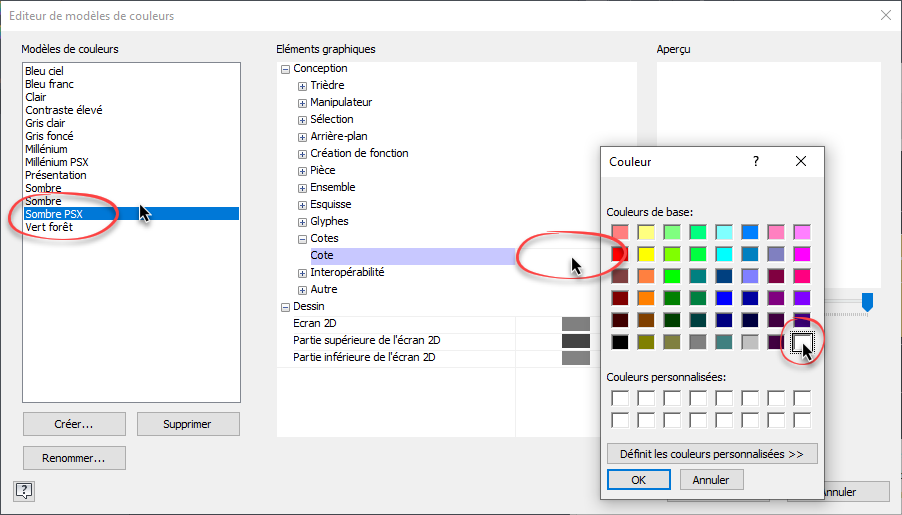Expand the Manipulateur tree node
Viewport: 902px width, 515px height.
pos(302,103)
